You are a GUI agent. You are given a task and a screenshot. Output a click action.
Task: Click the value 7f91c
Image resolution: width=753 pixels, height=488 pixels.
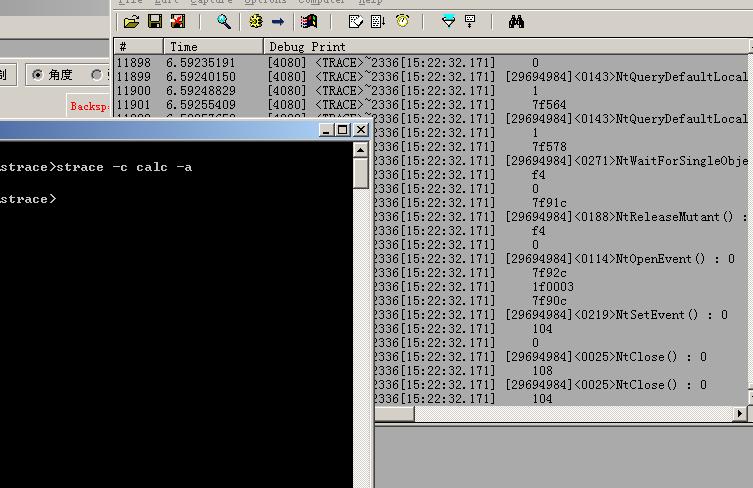[549, 203]
